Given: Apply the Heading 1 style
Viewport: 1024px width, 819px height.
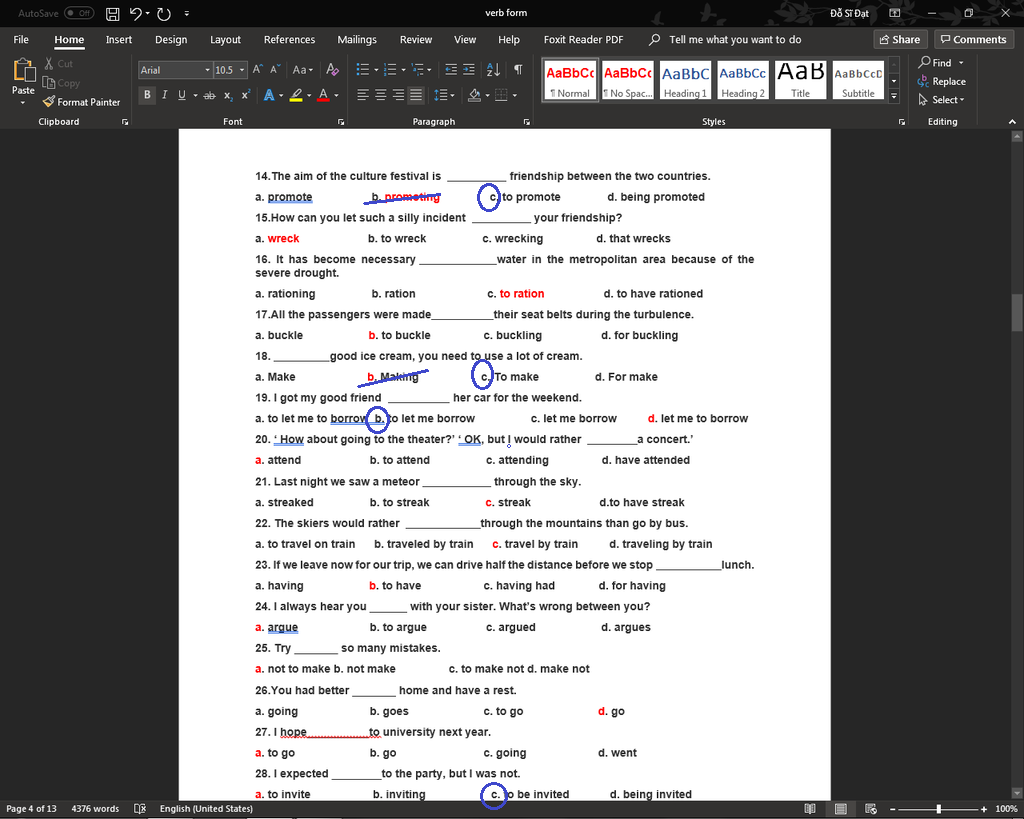Looking at the screenshot, I should pyautogui.click(x=685, y=80).
